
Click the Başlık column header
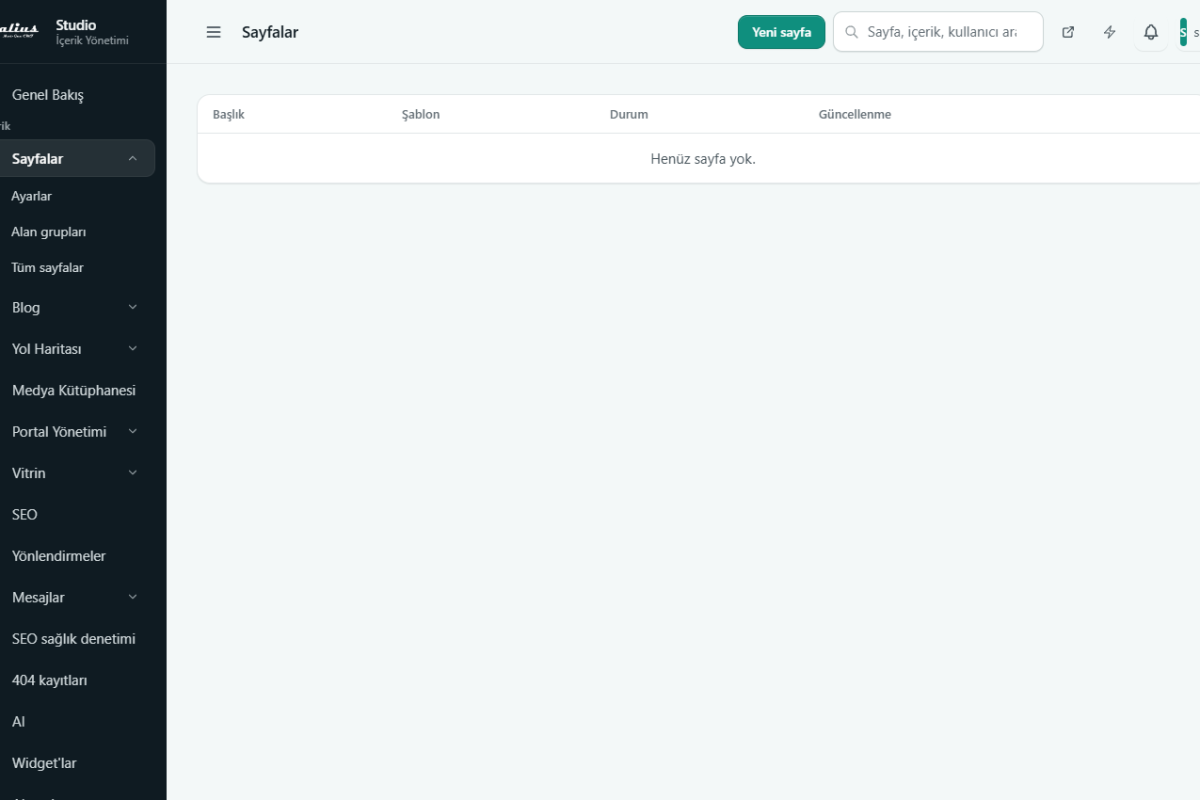pyautogui.click(x=229, y=114)
